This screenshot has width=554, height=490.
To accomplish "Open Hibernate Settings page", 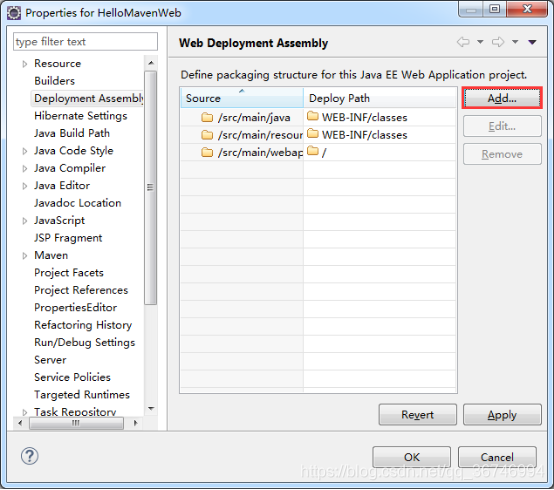I will pyautogui.click(x=81, y=116).
